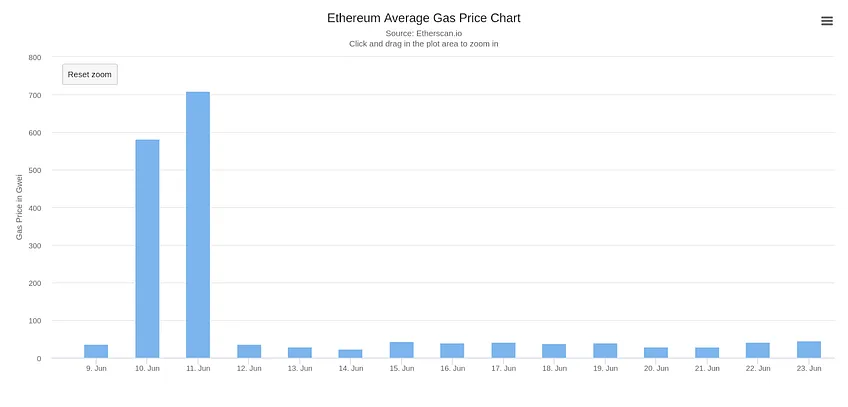Click the 14. Jun shortest bar
Image resolution: width=848 pixels, height=407 pixels.
click(350, 353)
